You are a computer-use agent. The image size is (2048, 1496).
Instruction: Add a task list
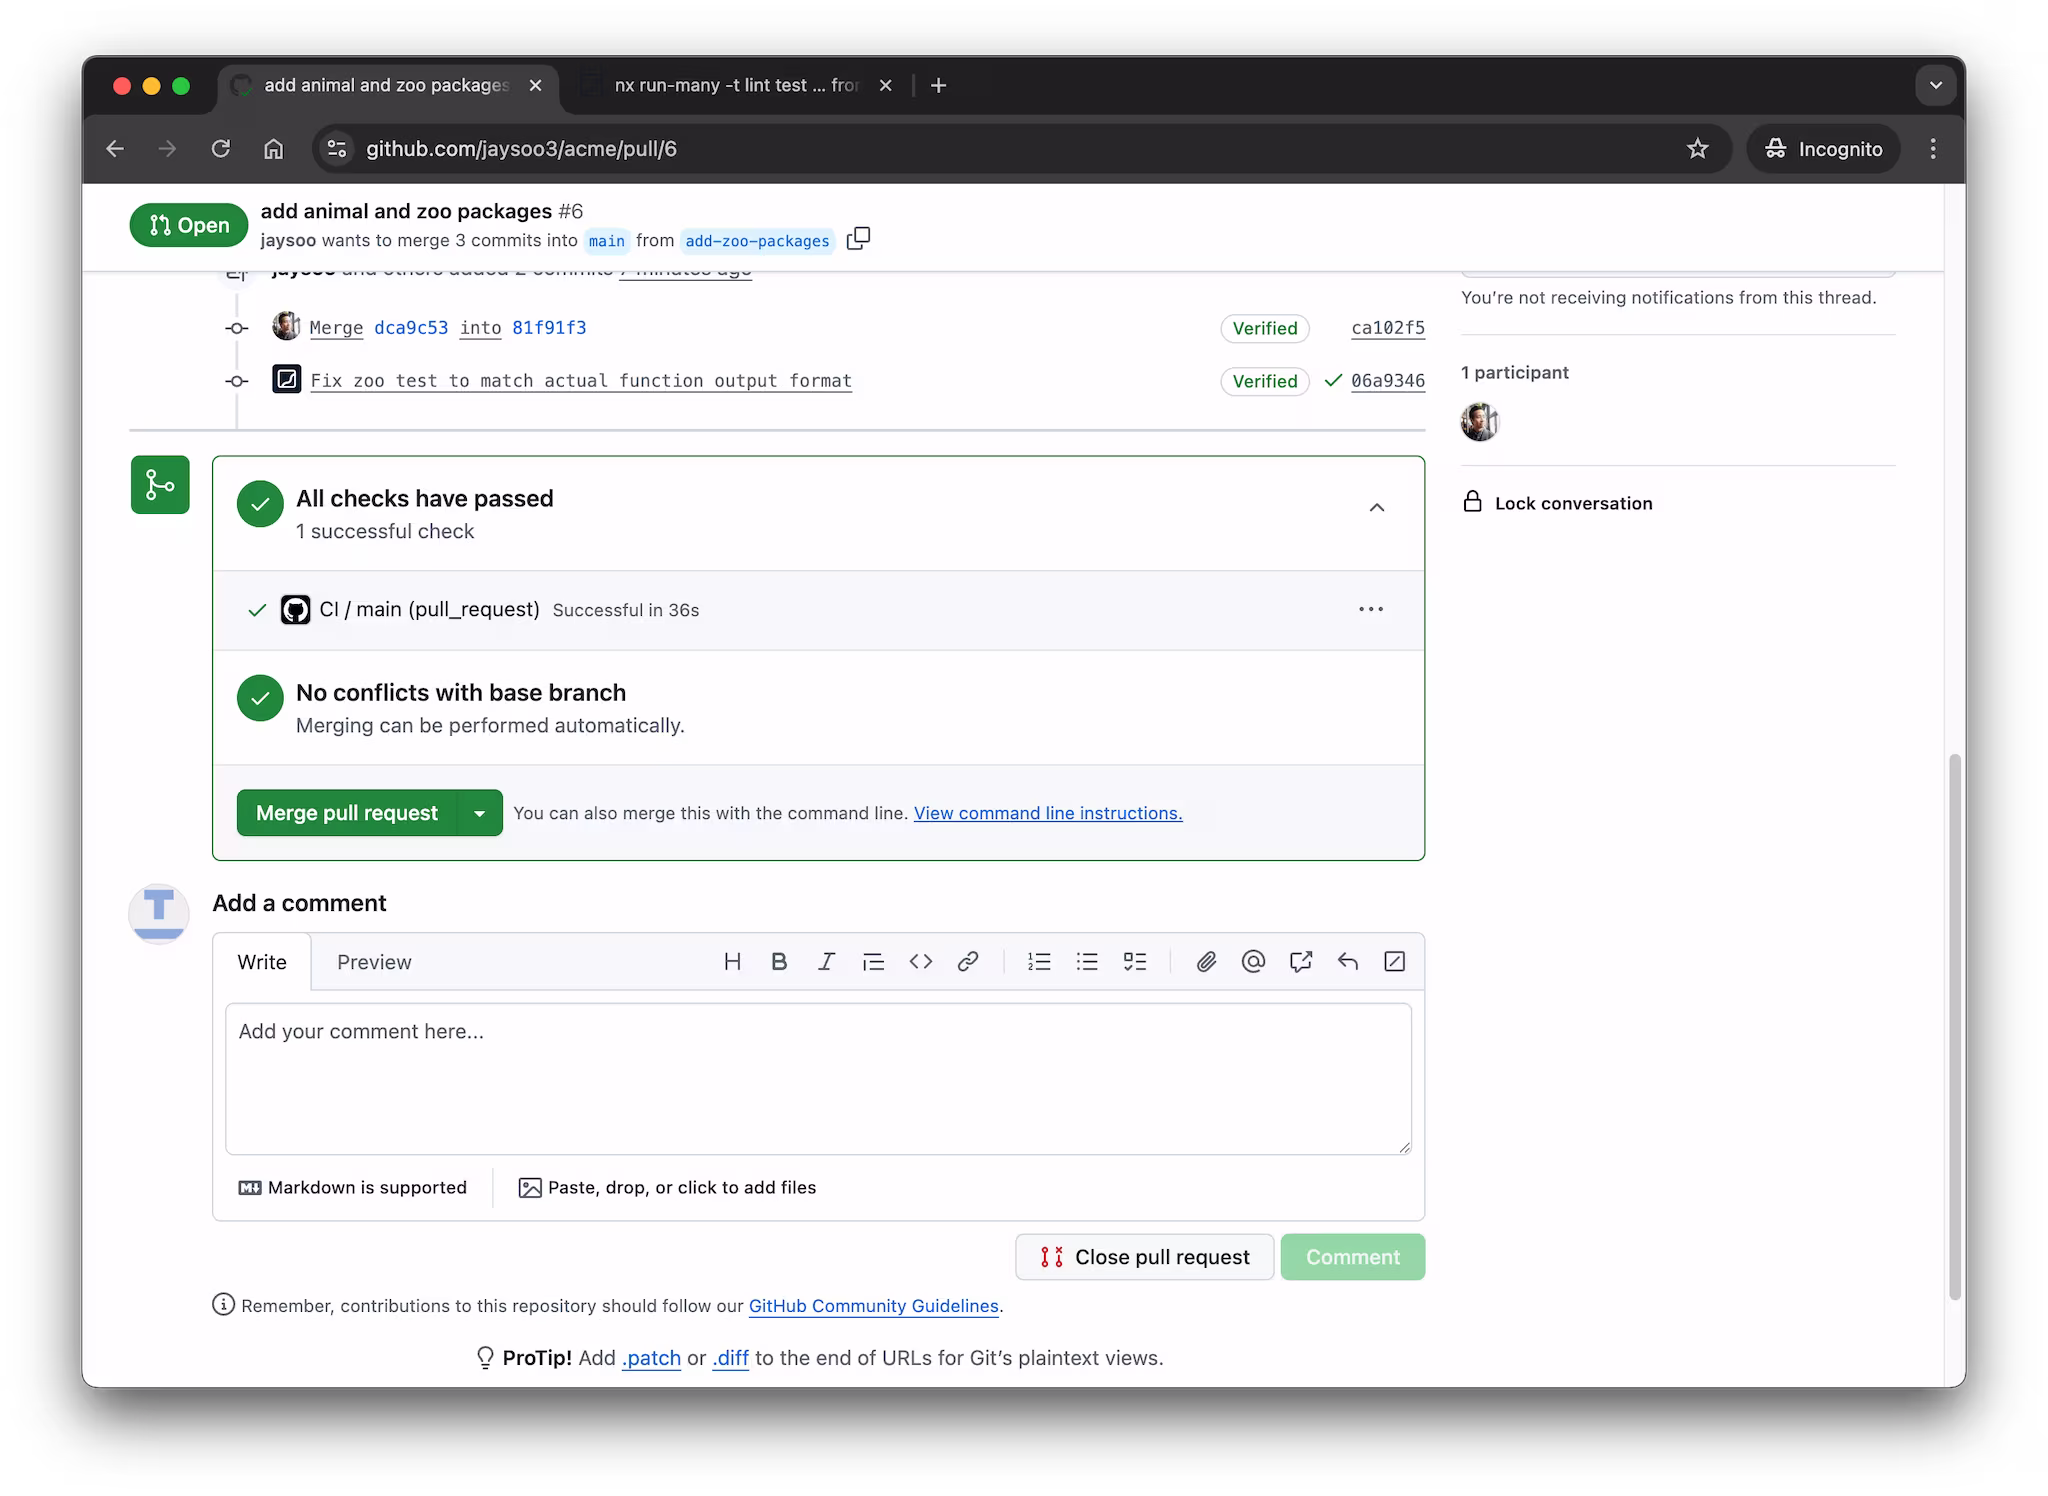tap(1135, 961)
